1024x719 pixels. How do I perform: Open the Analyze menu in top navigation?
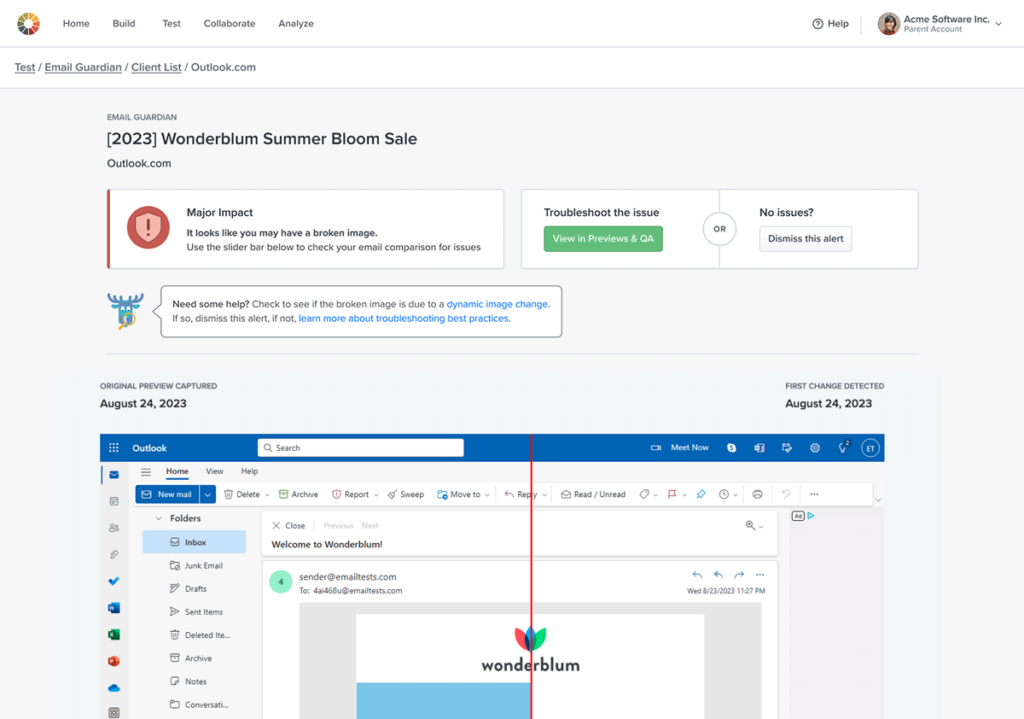(x=295, y=24)
